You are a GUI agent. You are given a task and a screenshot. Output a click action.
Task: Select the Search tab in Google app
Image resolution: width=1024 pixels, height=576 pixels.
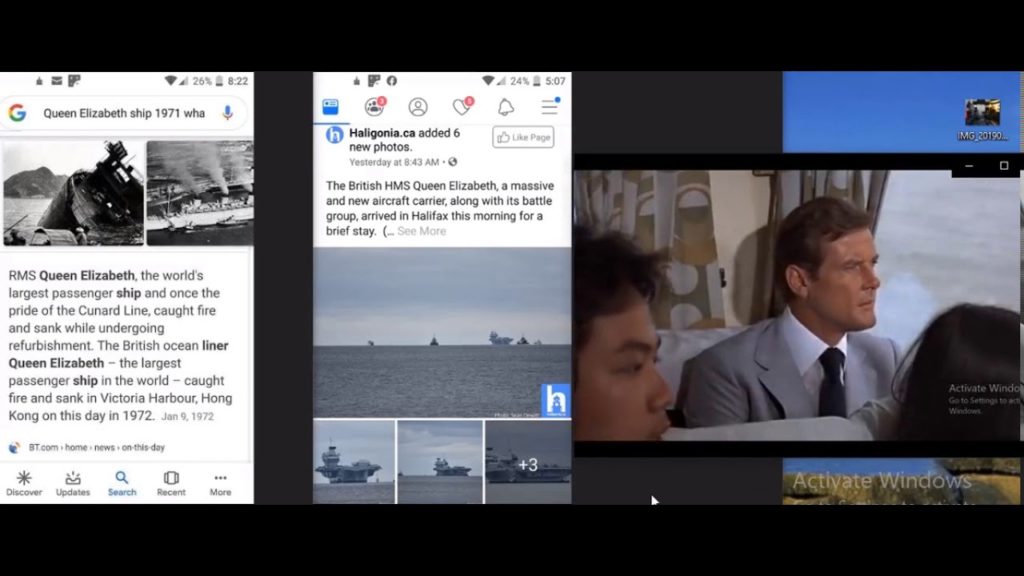122,483
